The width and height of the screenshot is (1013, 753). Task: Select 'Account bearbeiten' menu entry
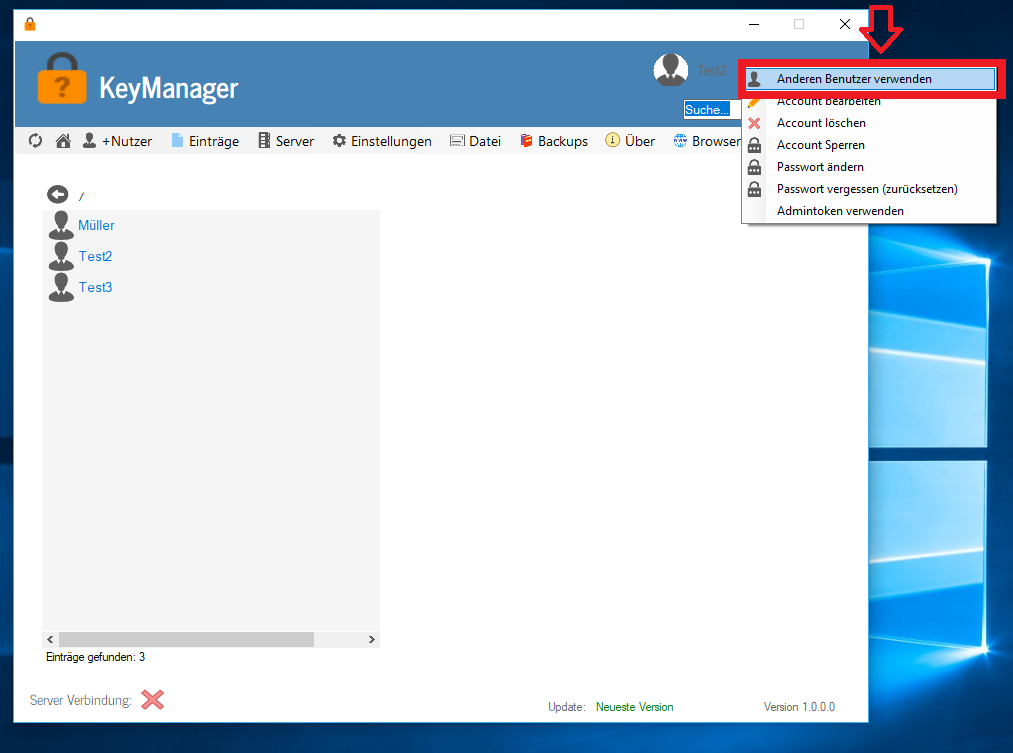coord(870,101)
